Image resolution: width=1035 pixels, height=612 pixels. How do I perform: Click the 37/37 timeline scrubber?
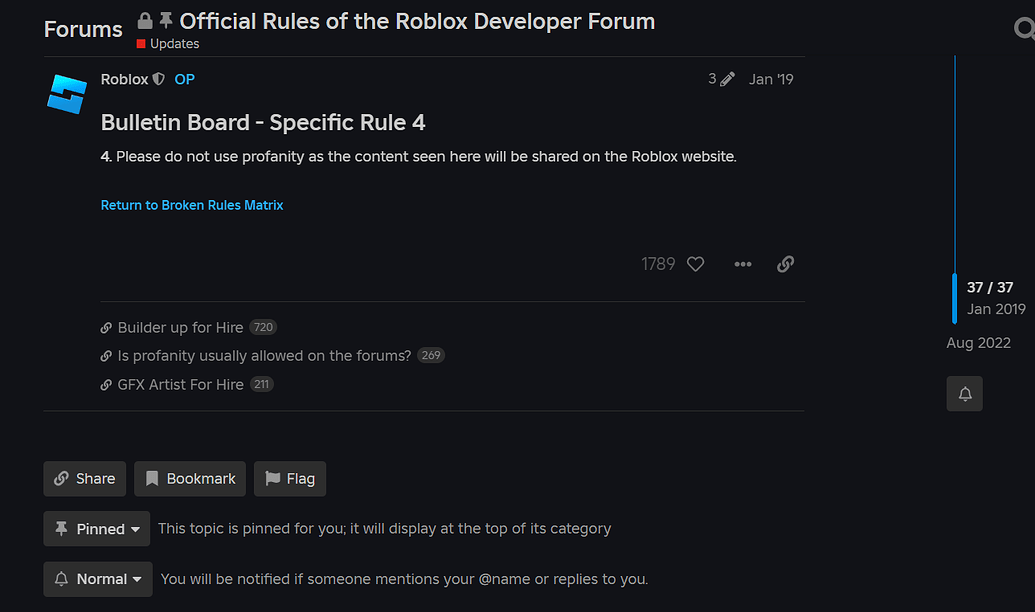tap(990, 287)
